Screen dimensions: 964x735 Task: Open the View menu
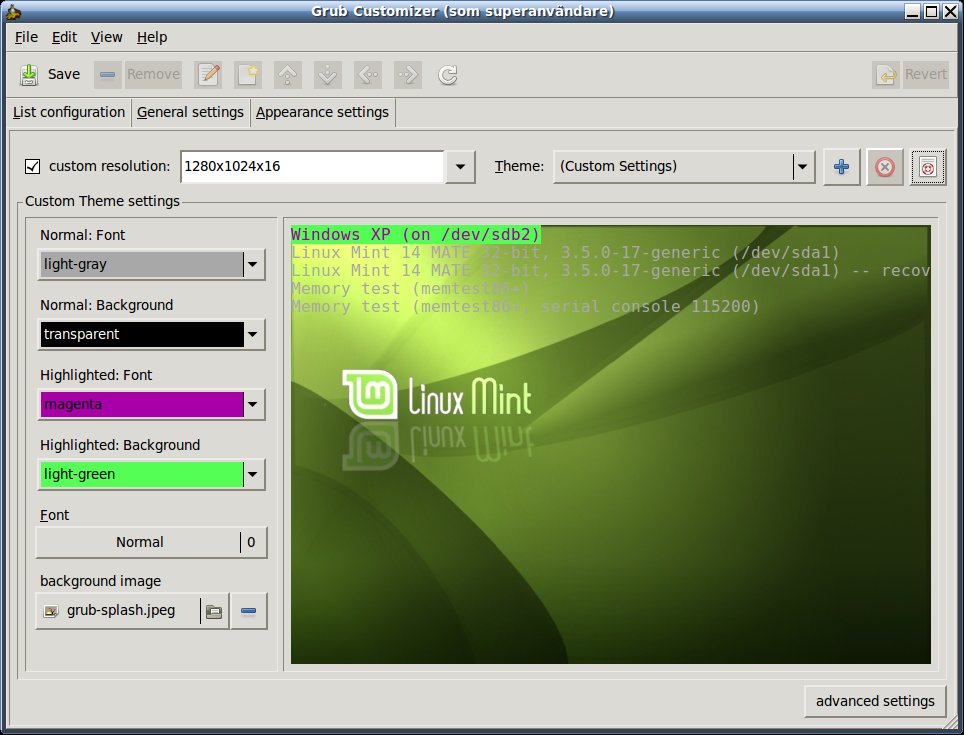point(106,37)
